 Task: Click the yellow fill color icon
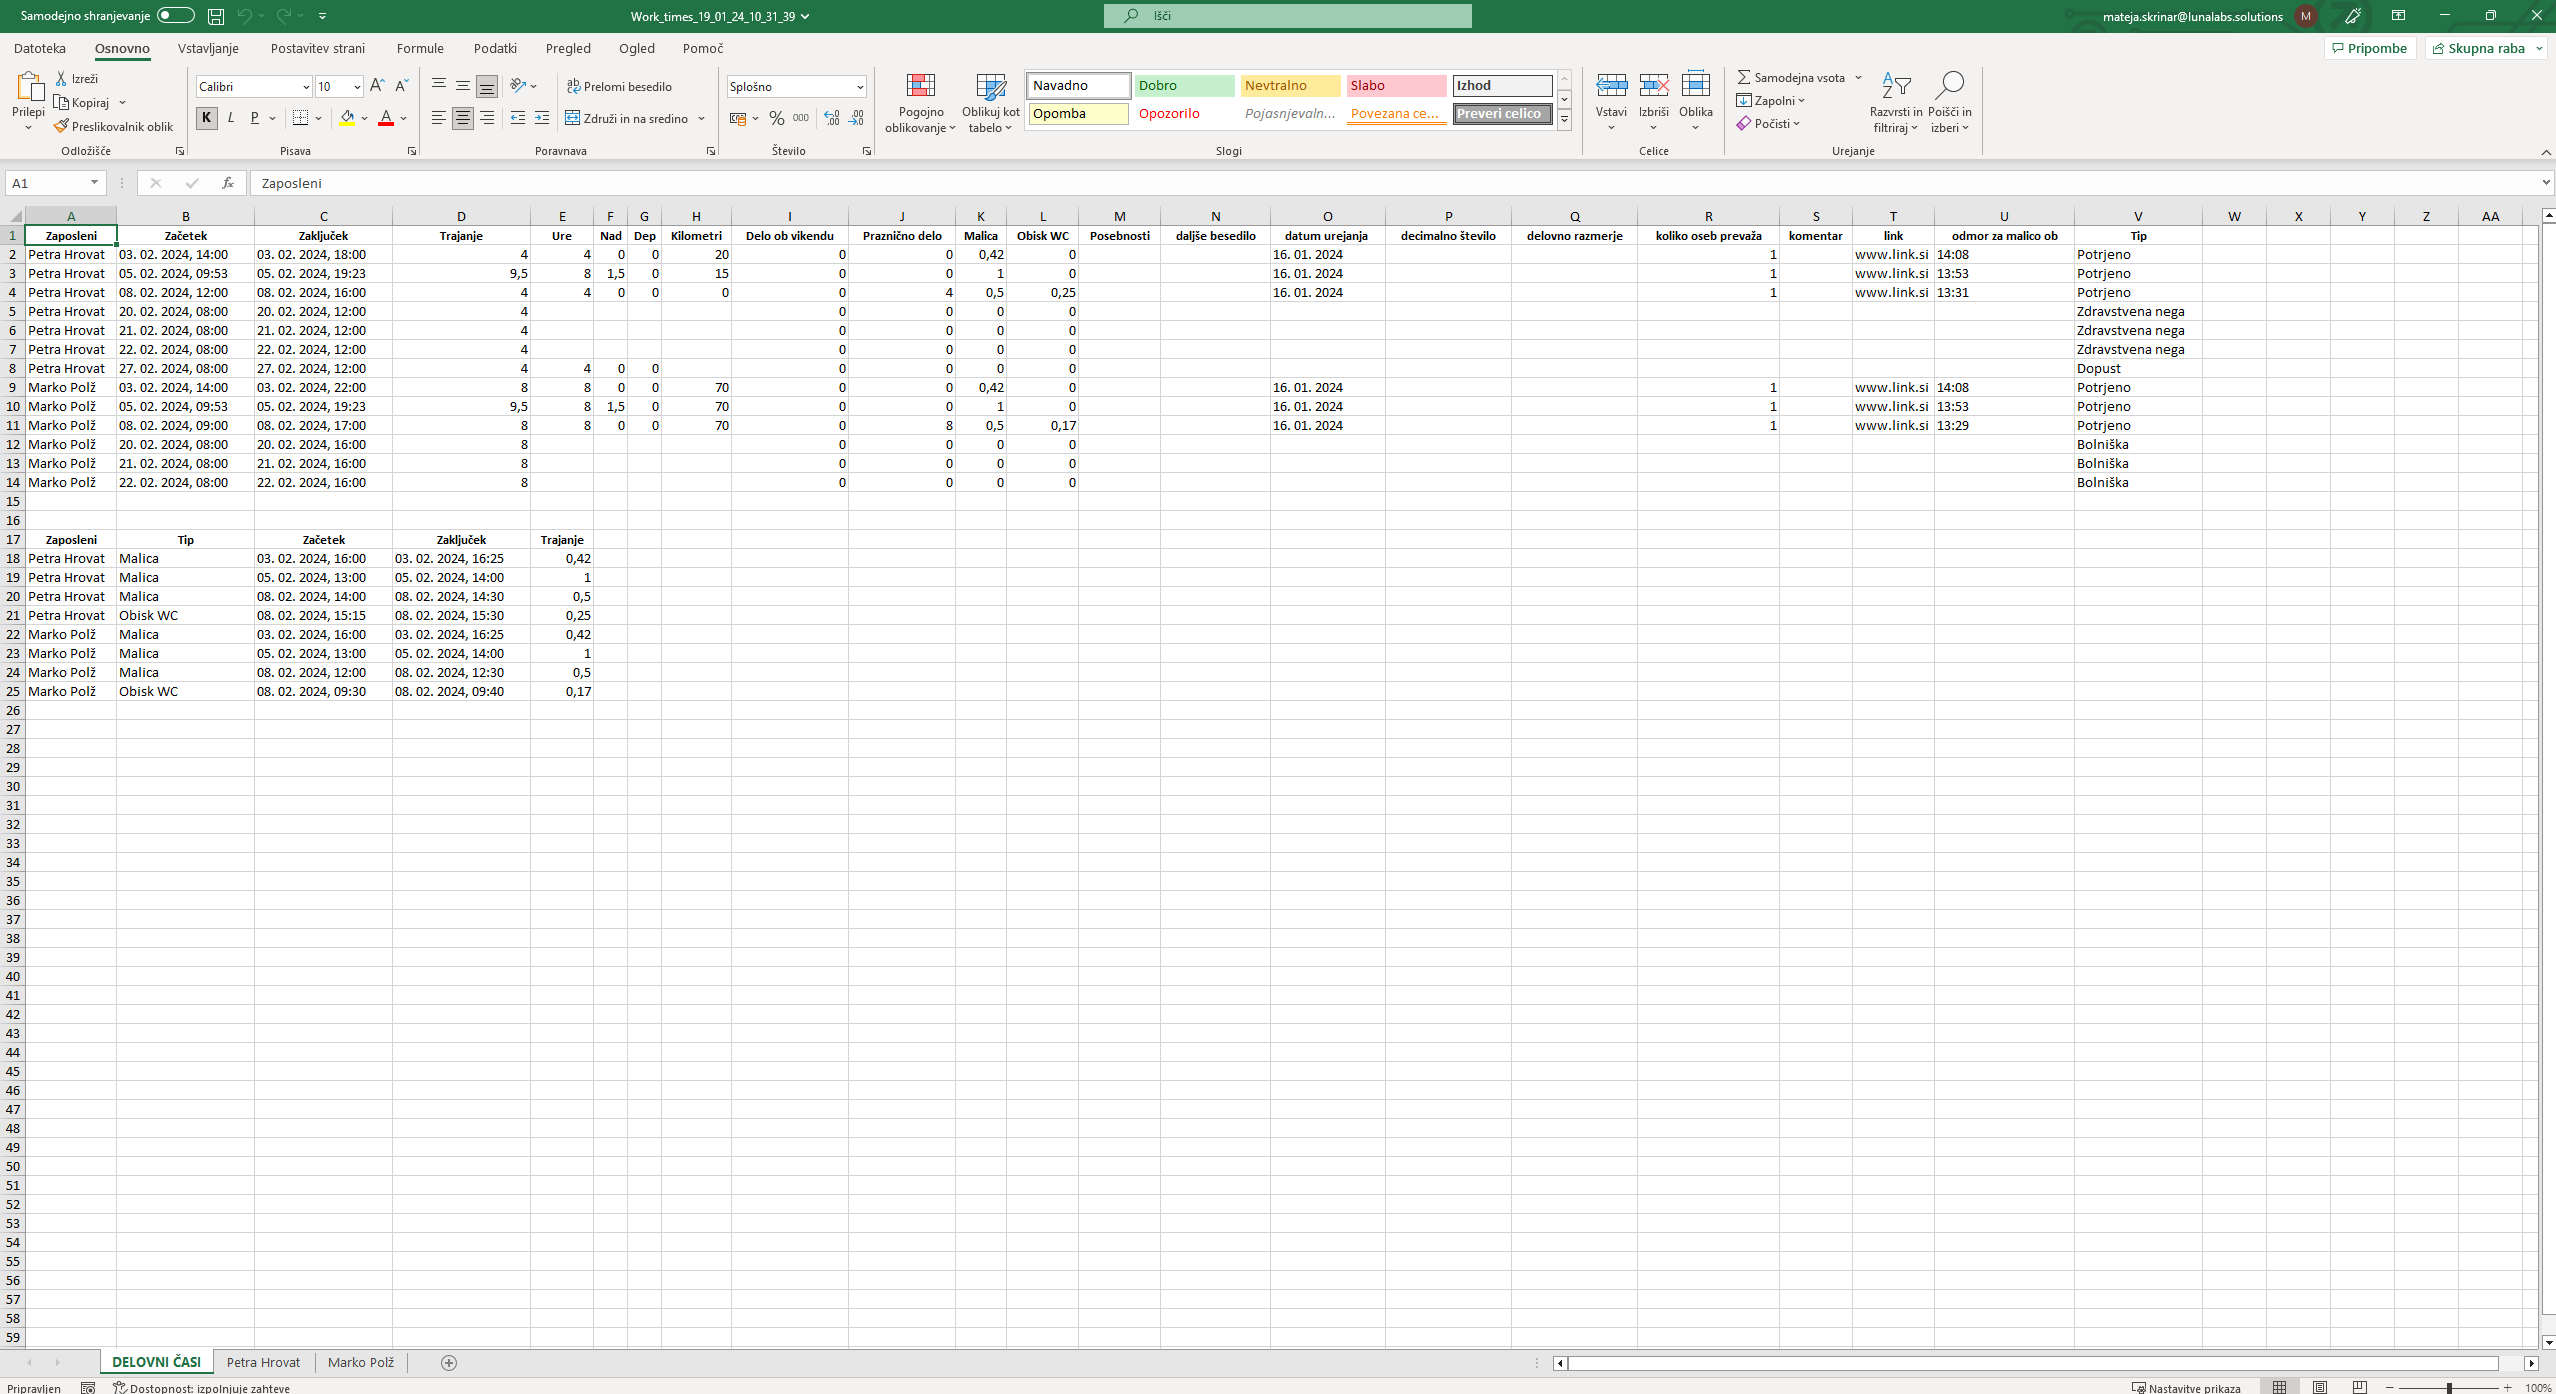[347, 118]
